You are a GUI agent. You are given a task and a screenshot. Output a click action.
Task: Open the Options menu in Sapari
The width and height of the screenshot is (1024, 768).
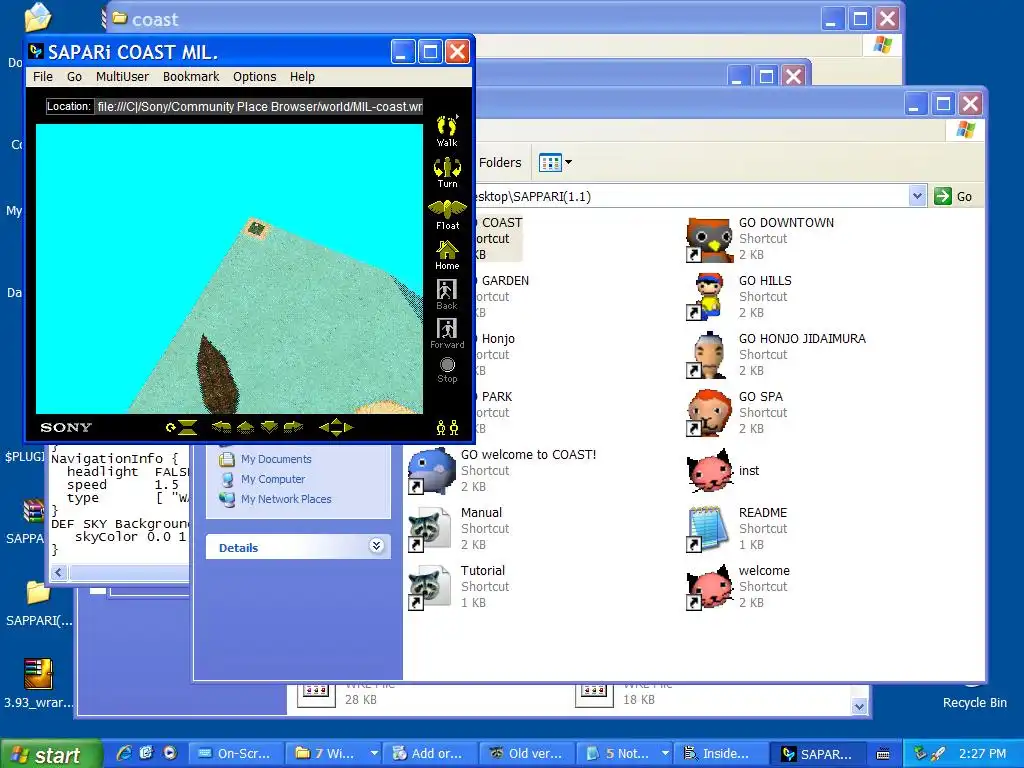[x=254, y=76]
